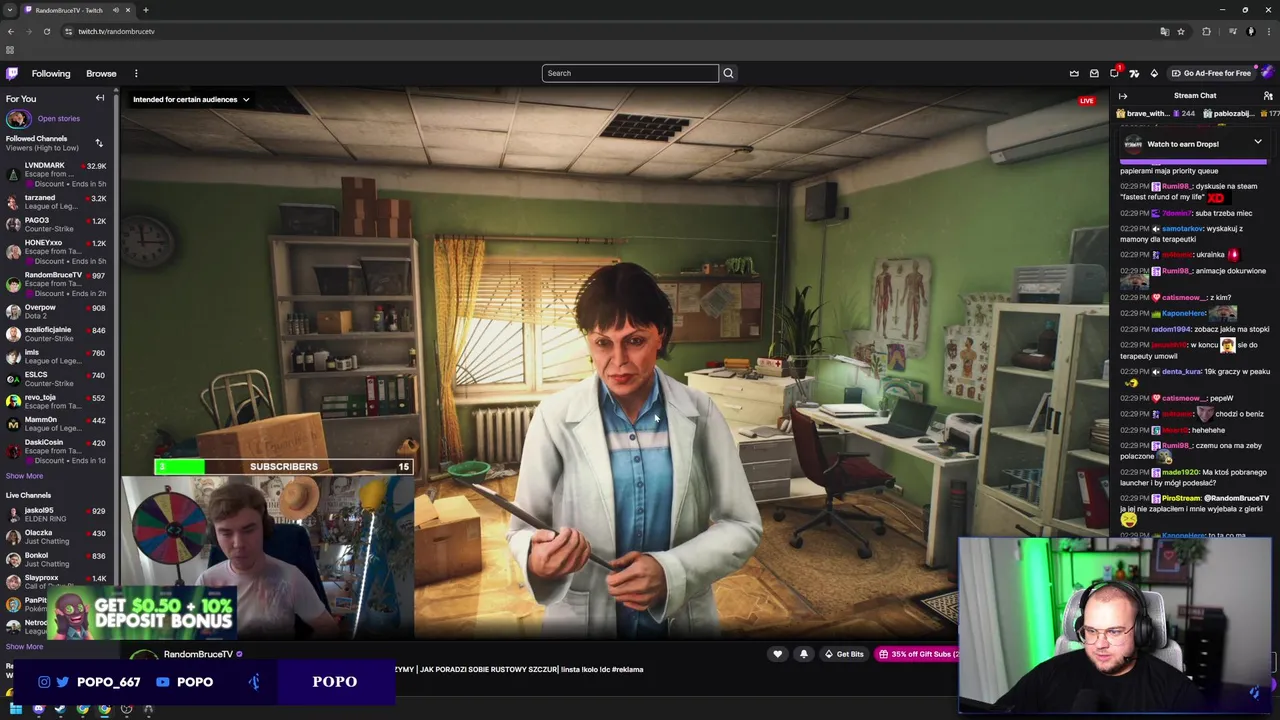Screen dimensions: 1280x720
Task: Open a new browser tab
Action: [145, 10]
